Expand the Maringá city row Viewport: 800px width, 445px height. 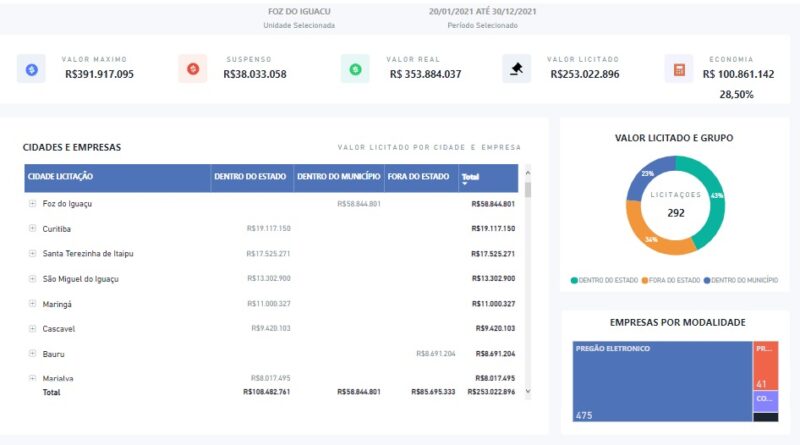click(33, 304)
